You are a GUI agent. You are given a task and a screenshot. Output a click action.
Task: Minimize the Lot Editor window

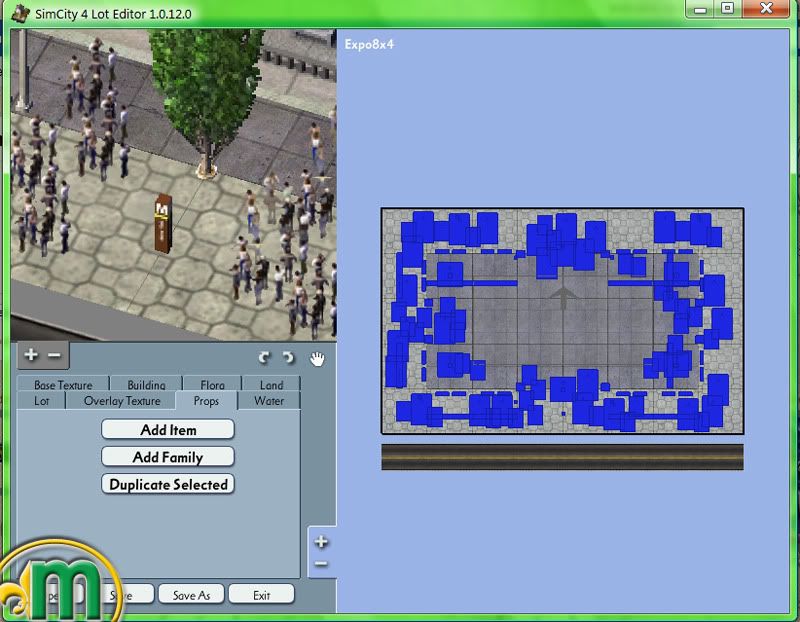point(700,9)
